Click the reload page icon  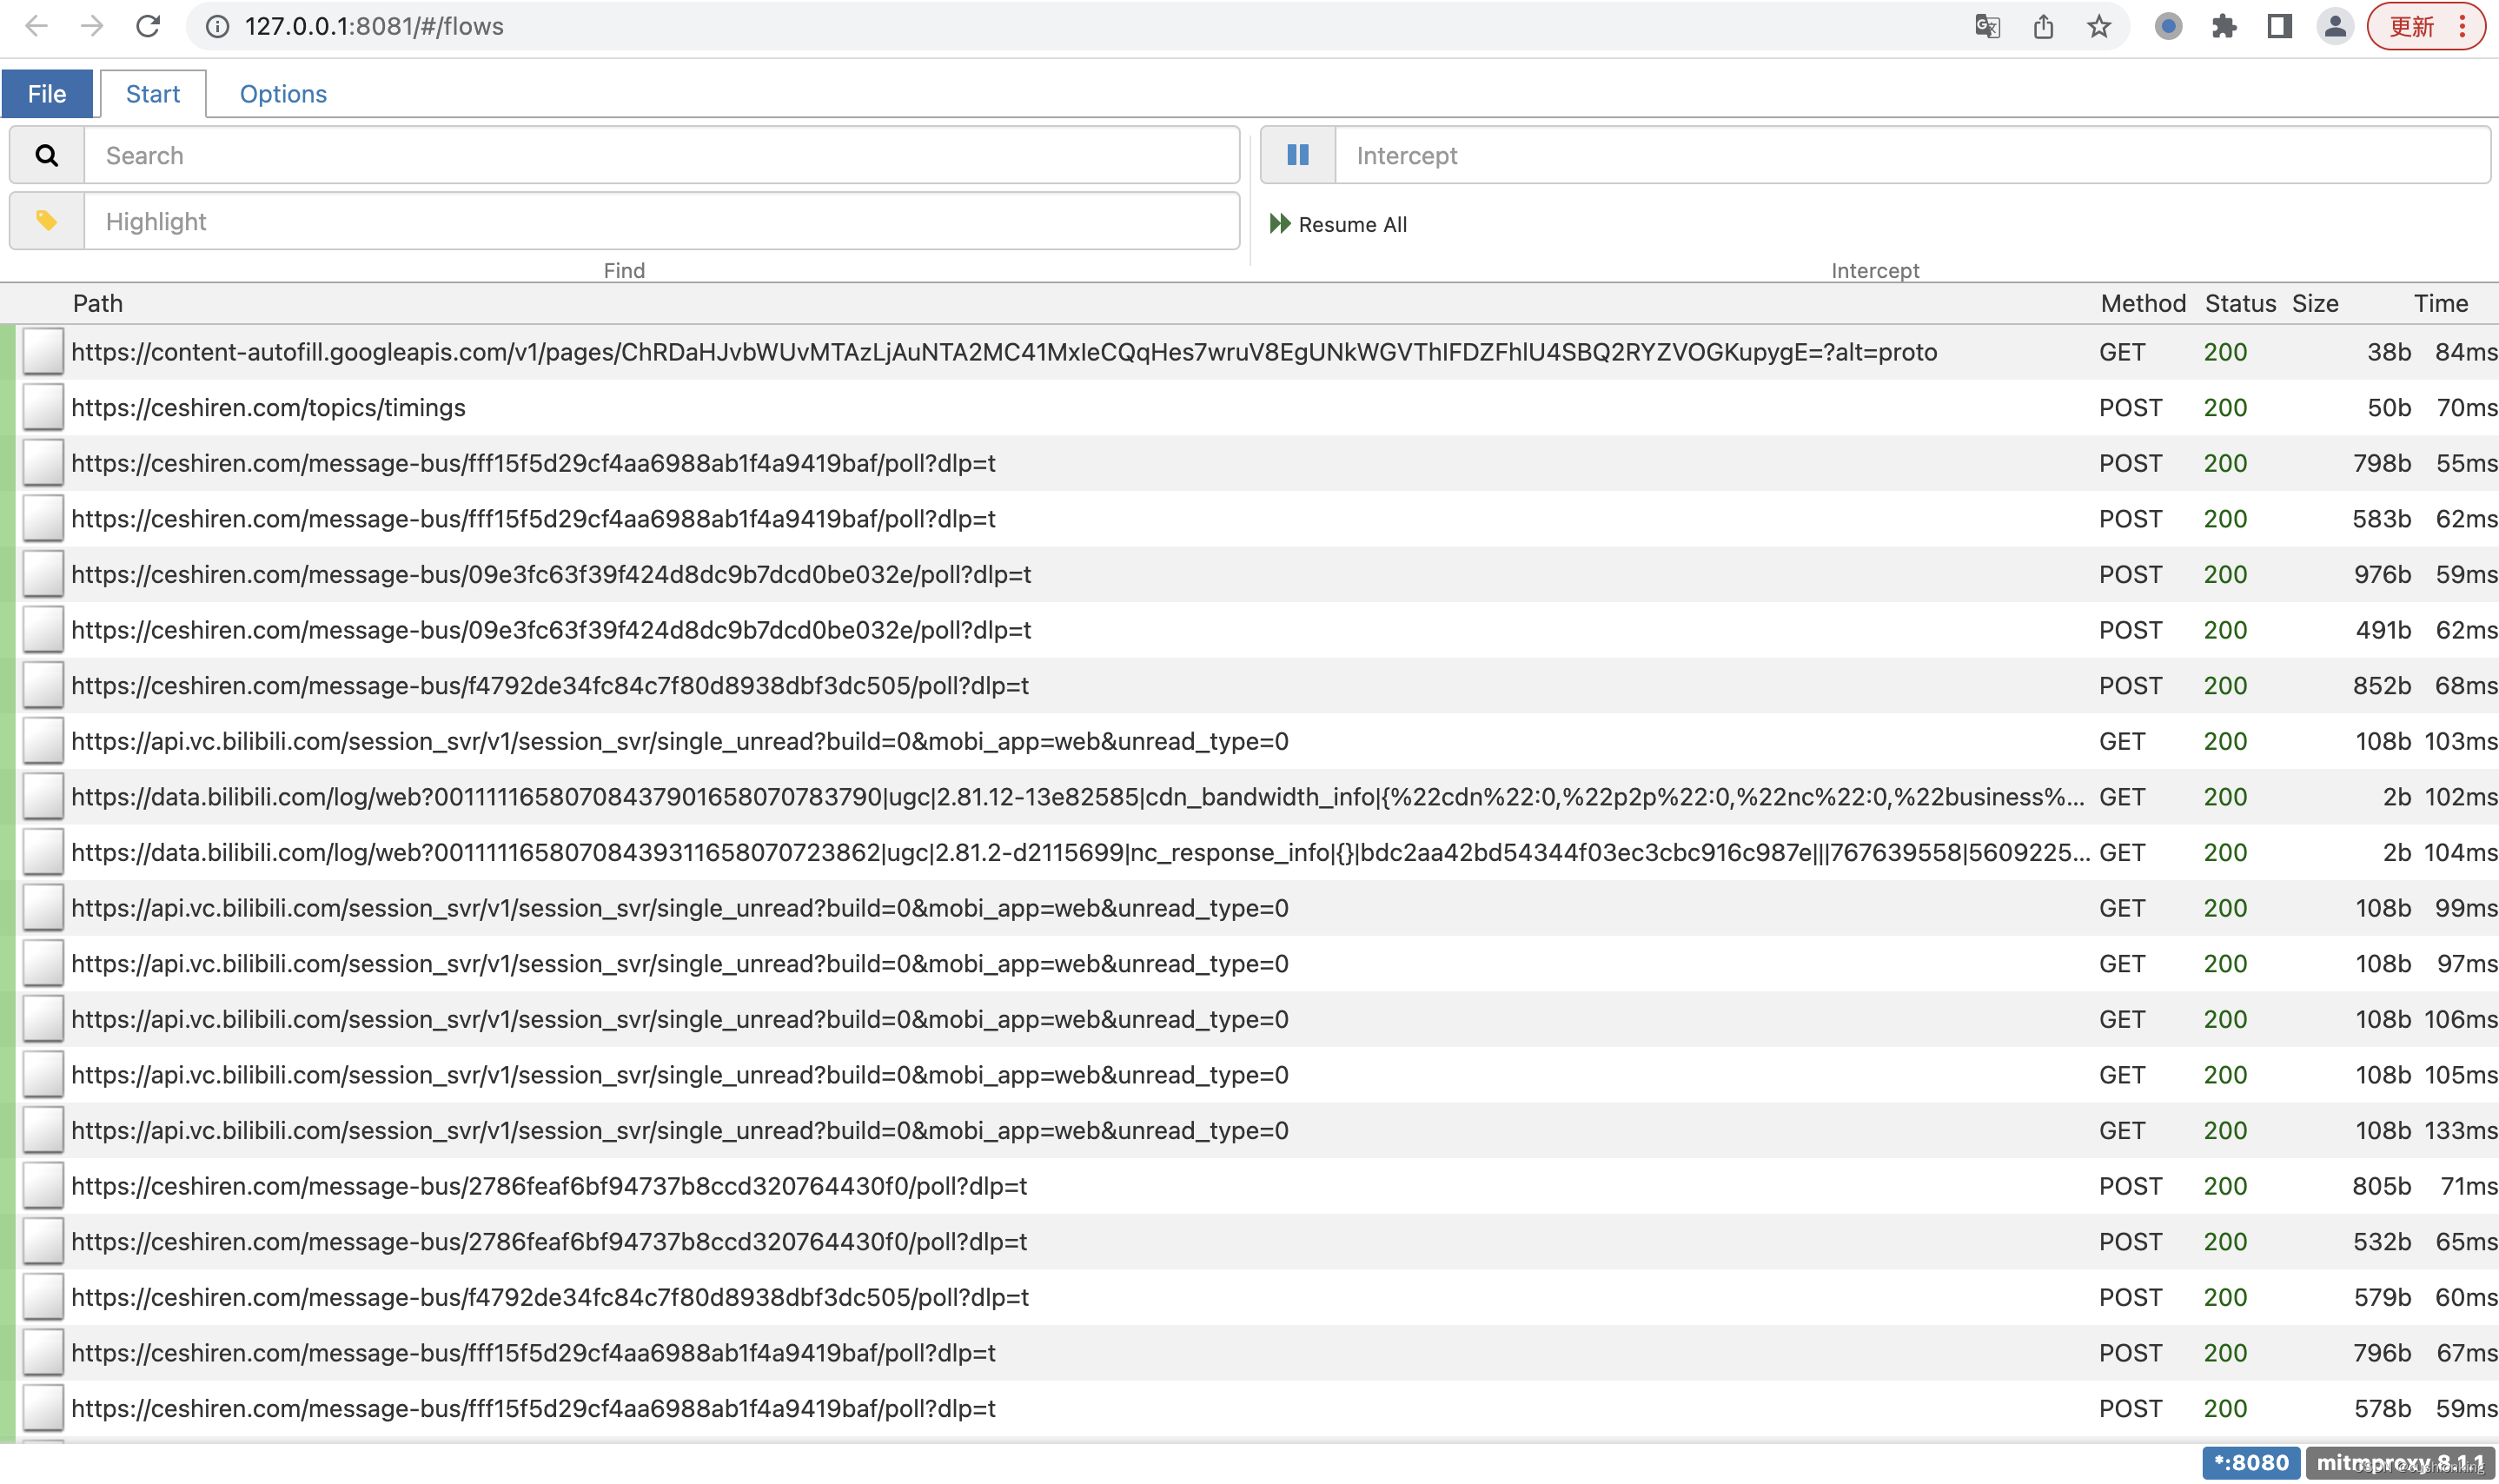click(148, 26)
